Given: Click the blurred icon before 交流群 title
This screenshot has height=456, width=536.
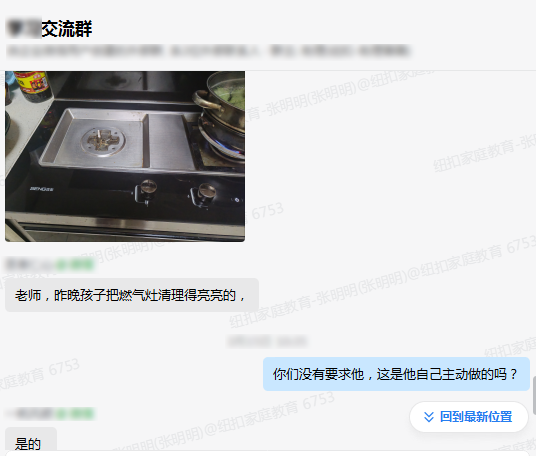Looking at the screenshot, I should [x=24, y=29].
